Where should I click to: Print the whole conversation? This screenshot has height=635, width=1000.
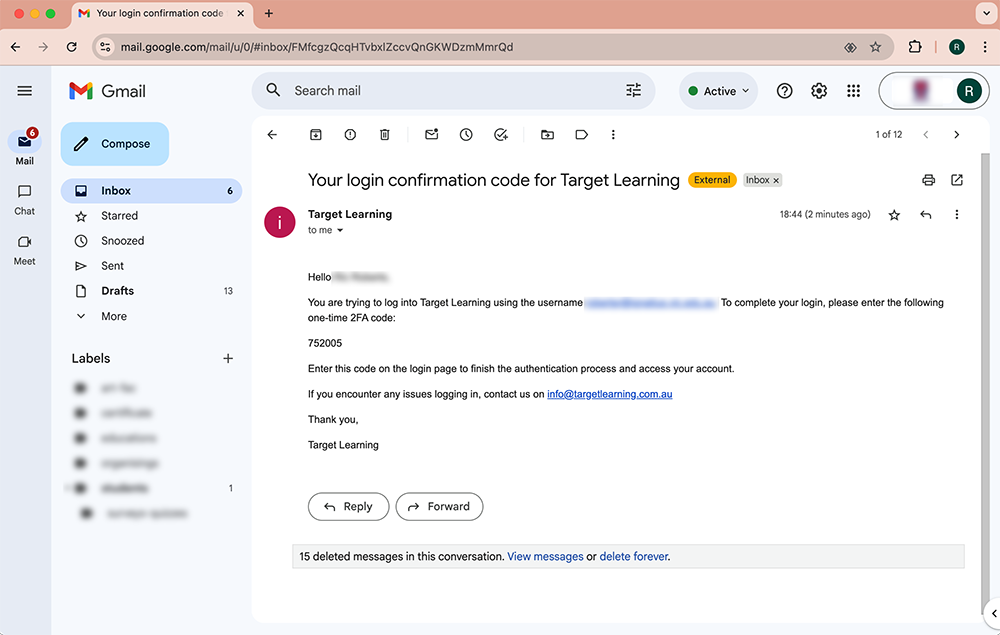(x=928, y=180)
